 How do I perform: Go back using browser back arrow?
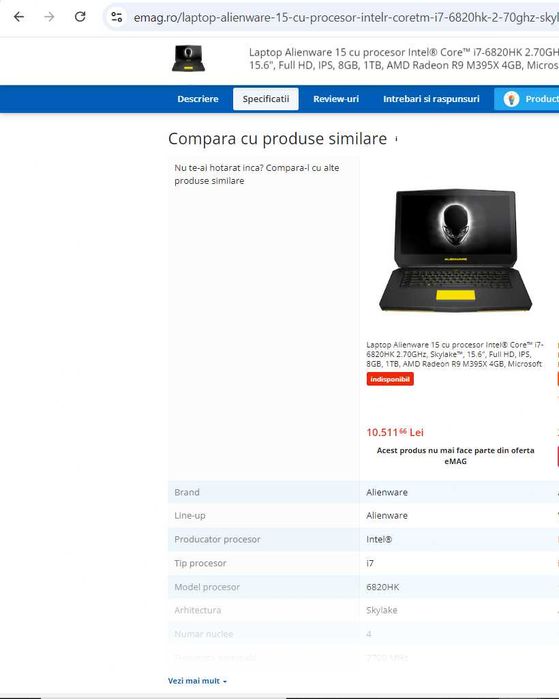pos(19,17)
